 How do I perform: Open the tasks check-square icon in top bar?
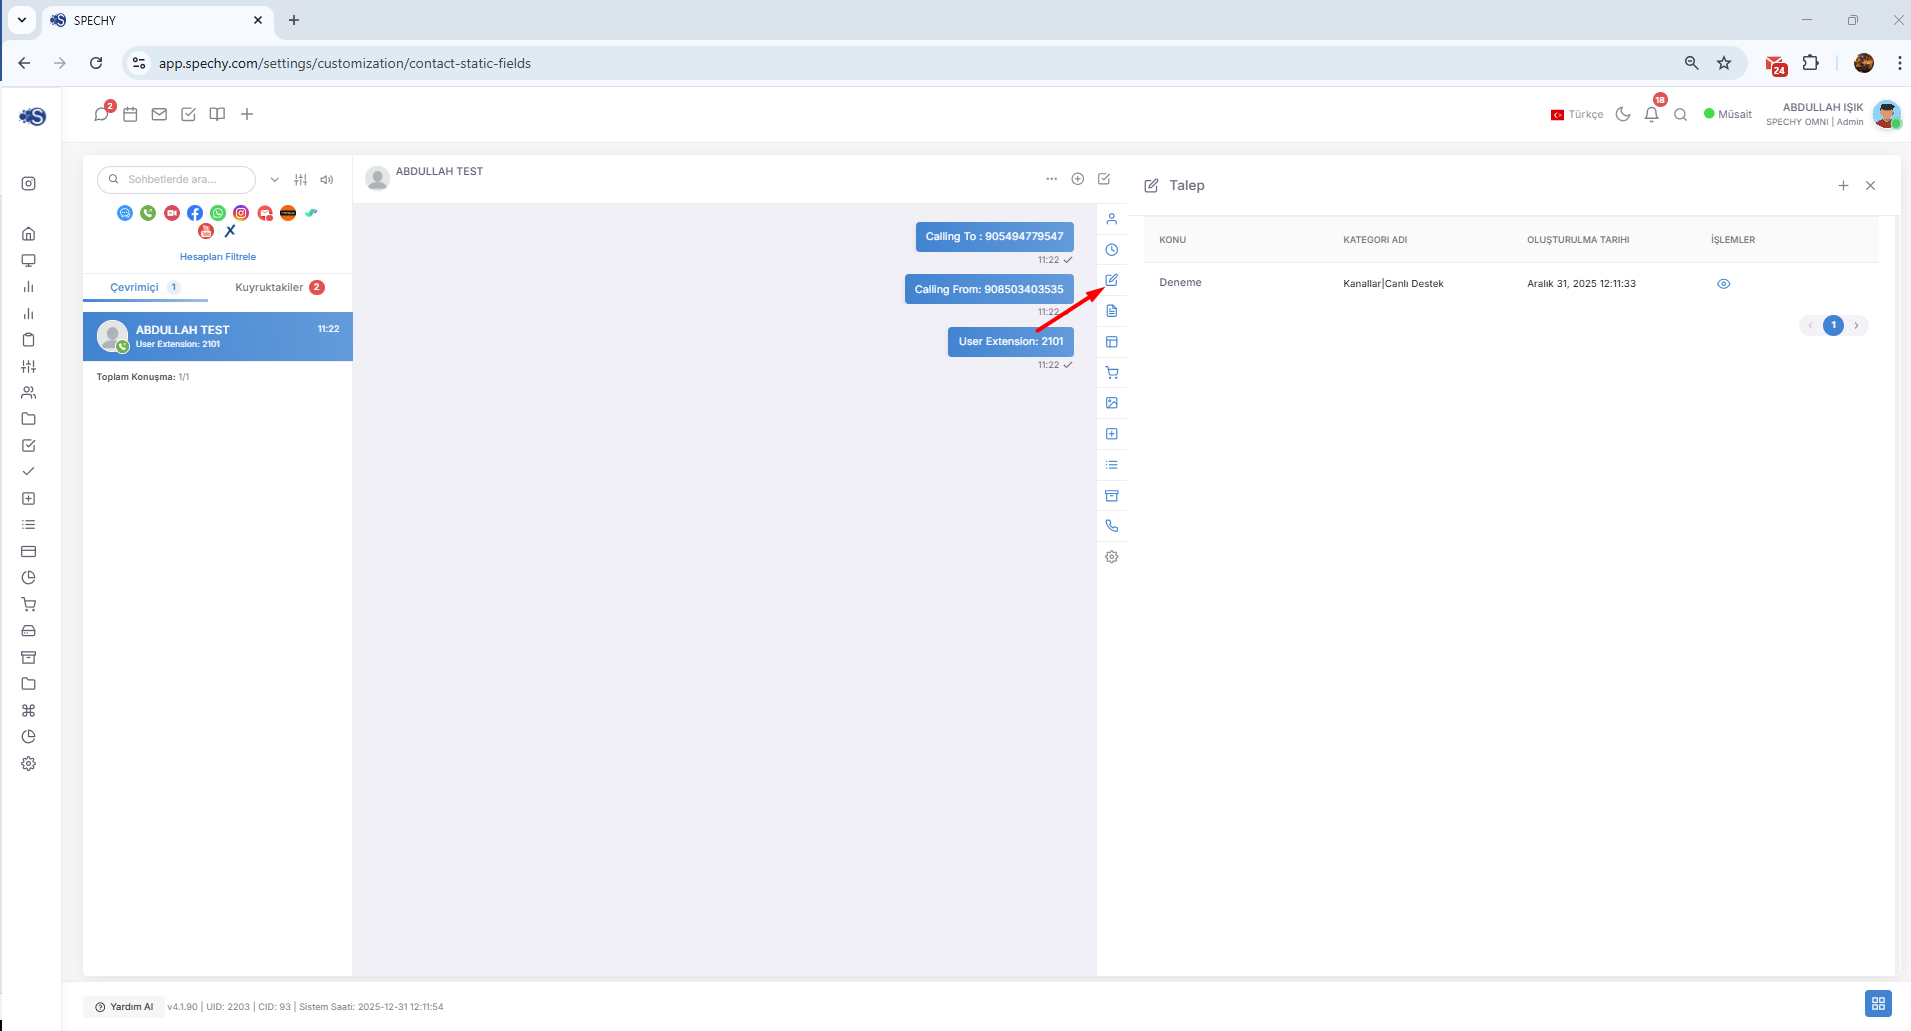(188, 114)
